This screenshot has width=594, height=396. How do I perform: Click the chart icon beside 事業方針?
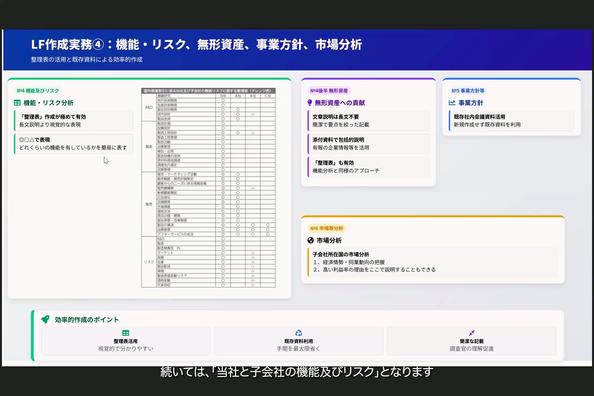click(452, 103)
